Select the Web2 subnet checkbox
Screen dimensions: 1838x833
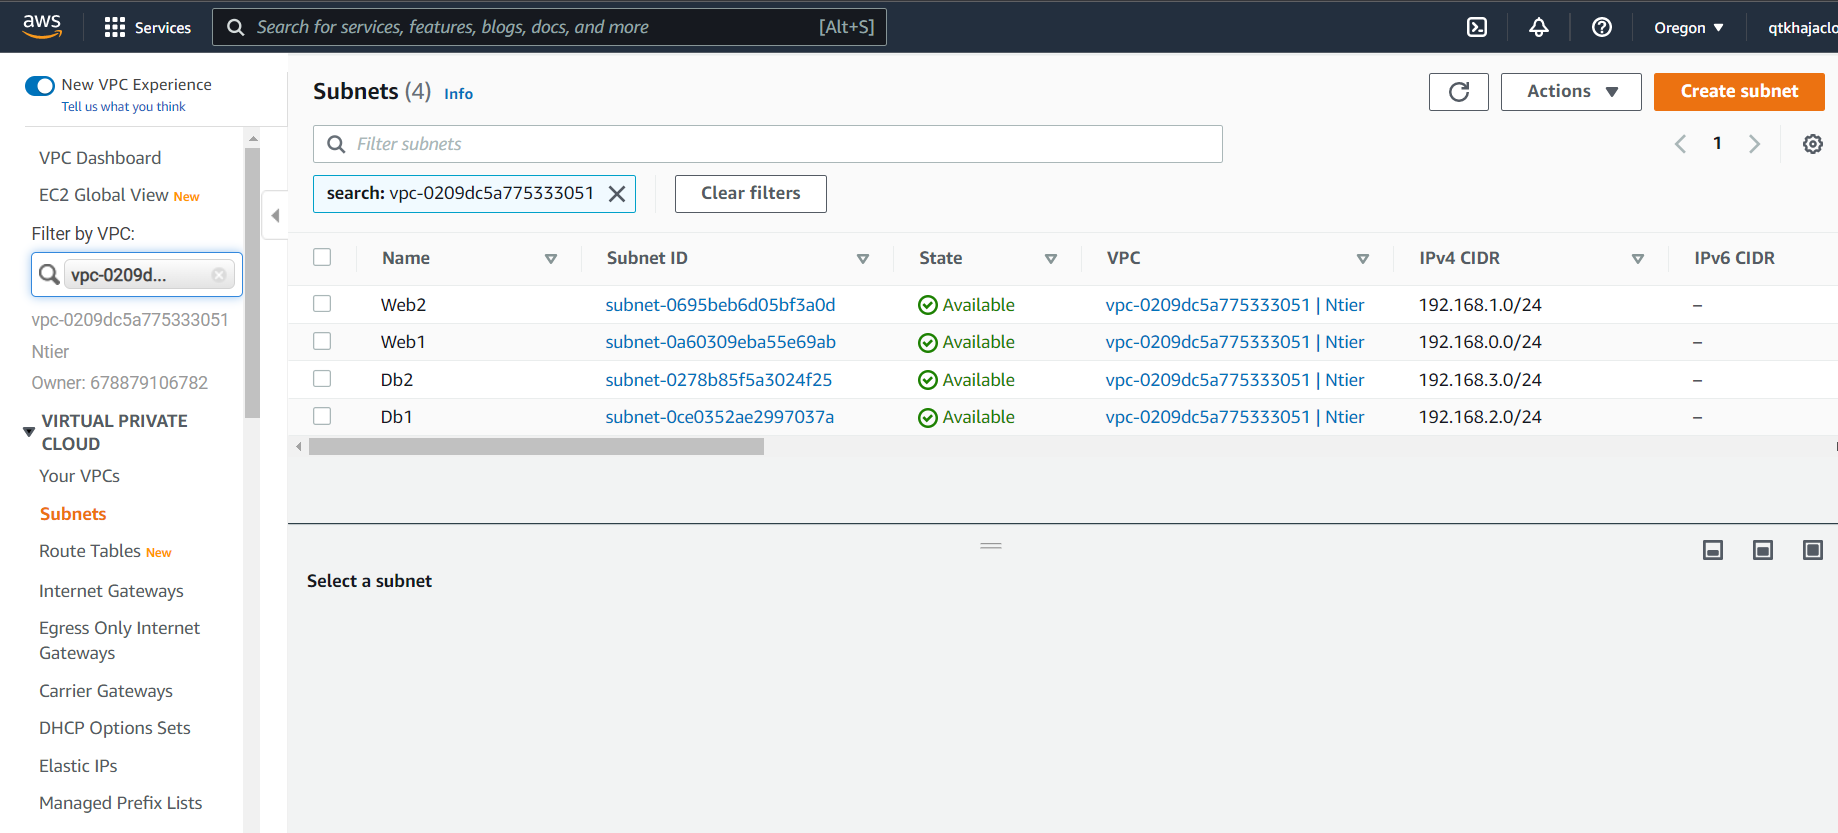click(x=322, y=303)
